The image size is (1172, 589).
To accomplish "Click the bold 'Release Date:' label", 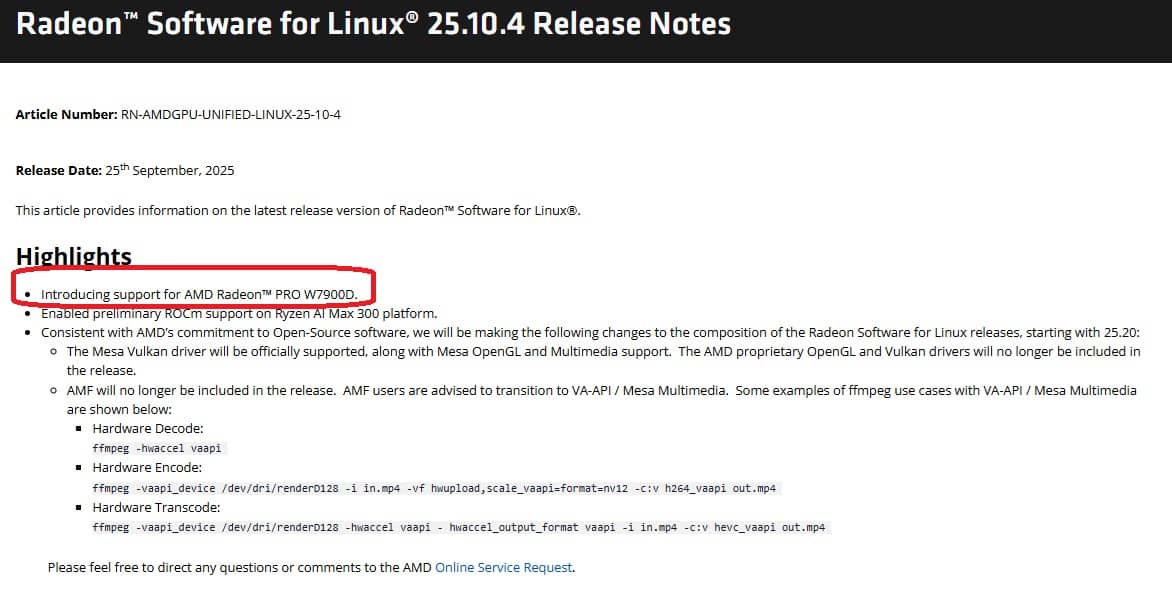I will (59, 171).
